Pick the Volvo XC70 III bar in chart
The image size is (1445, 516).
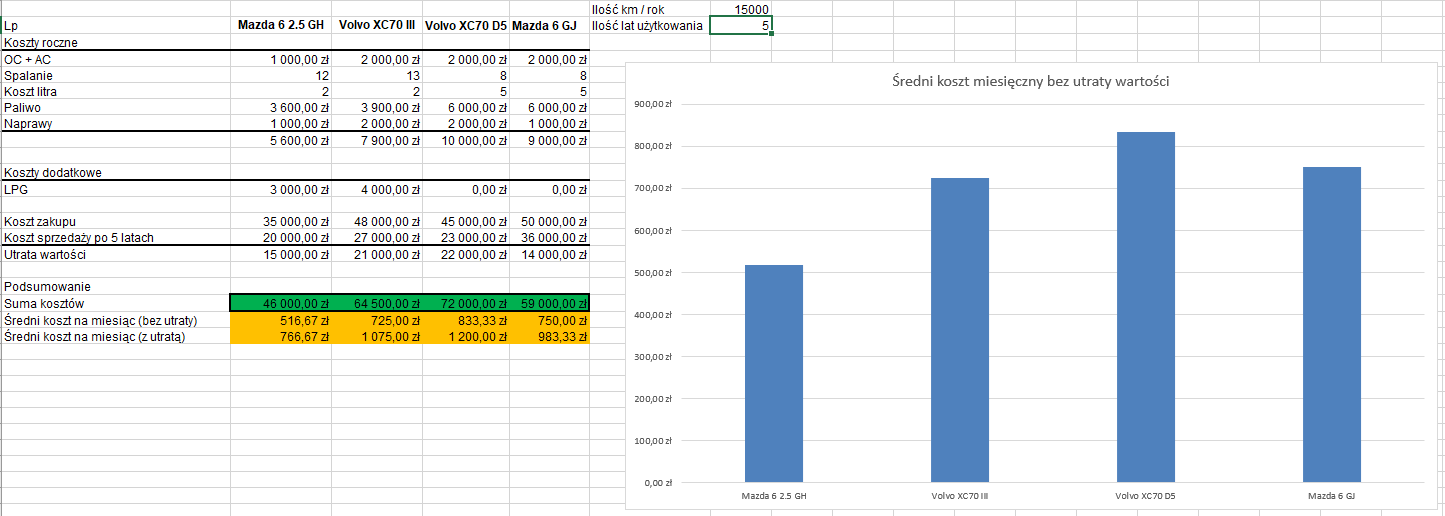pos(959,330)
